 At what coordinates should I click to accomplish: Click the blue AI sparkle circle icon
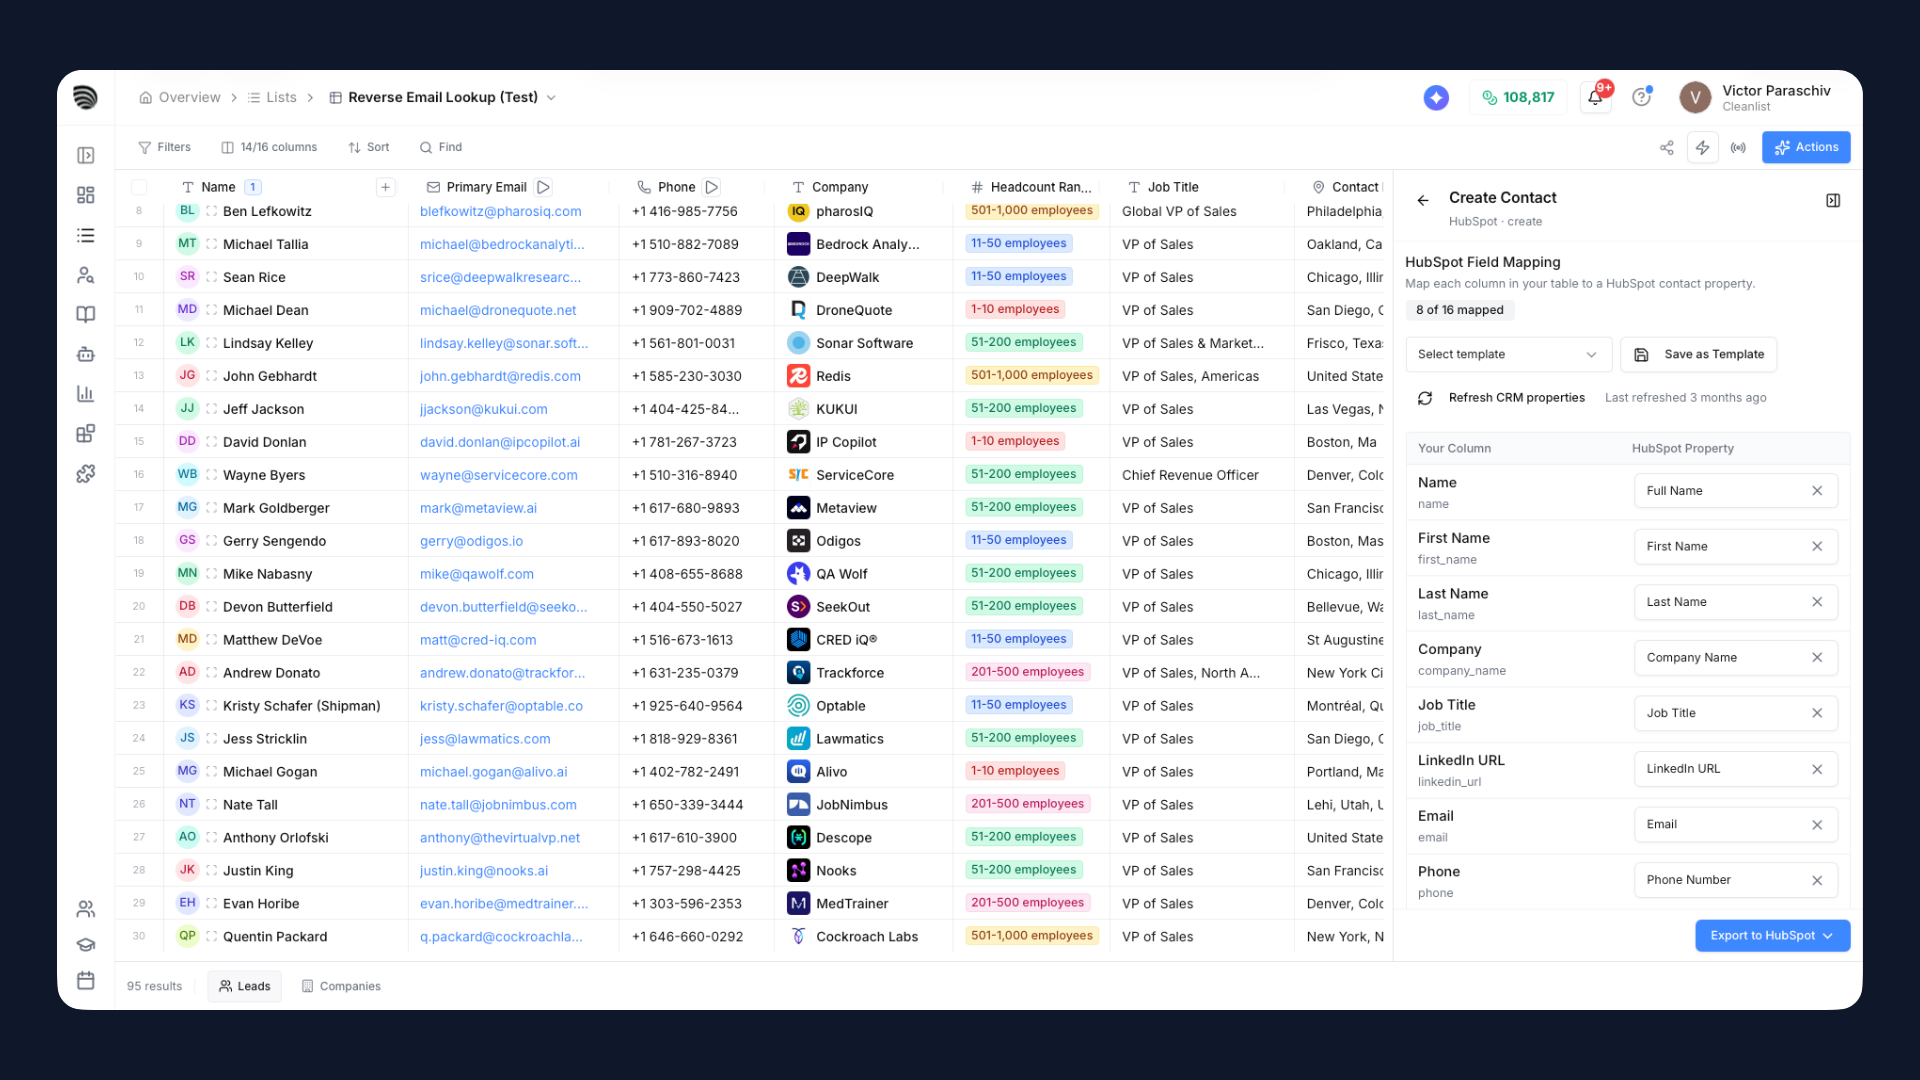tap(1436, 97)
